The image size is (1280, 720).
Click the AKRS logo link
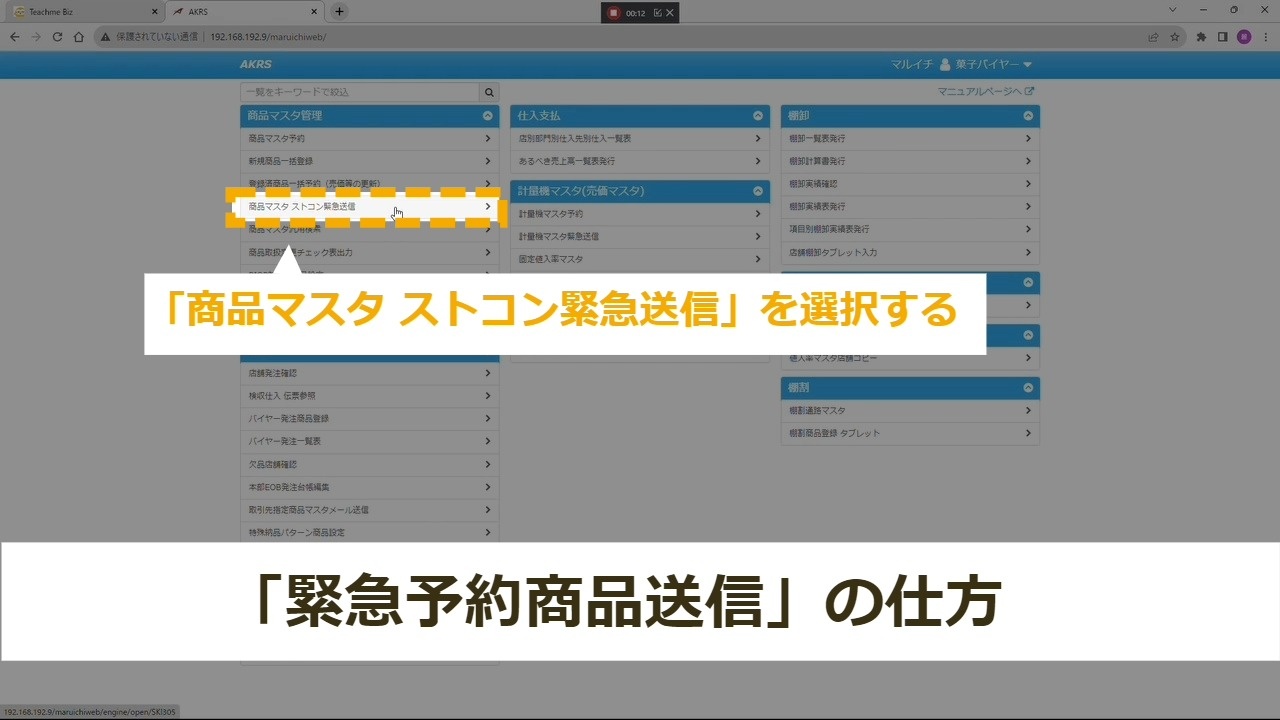coord(255,65)
